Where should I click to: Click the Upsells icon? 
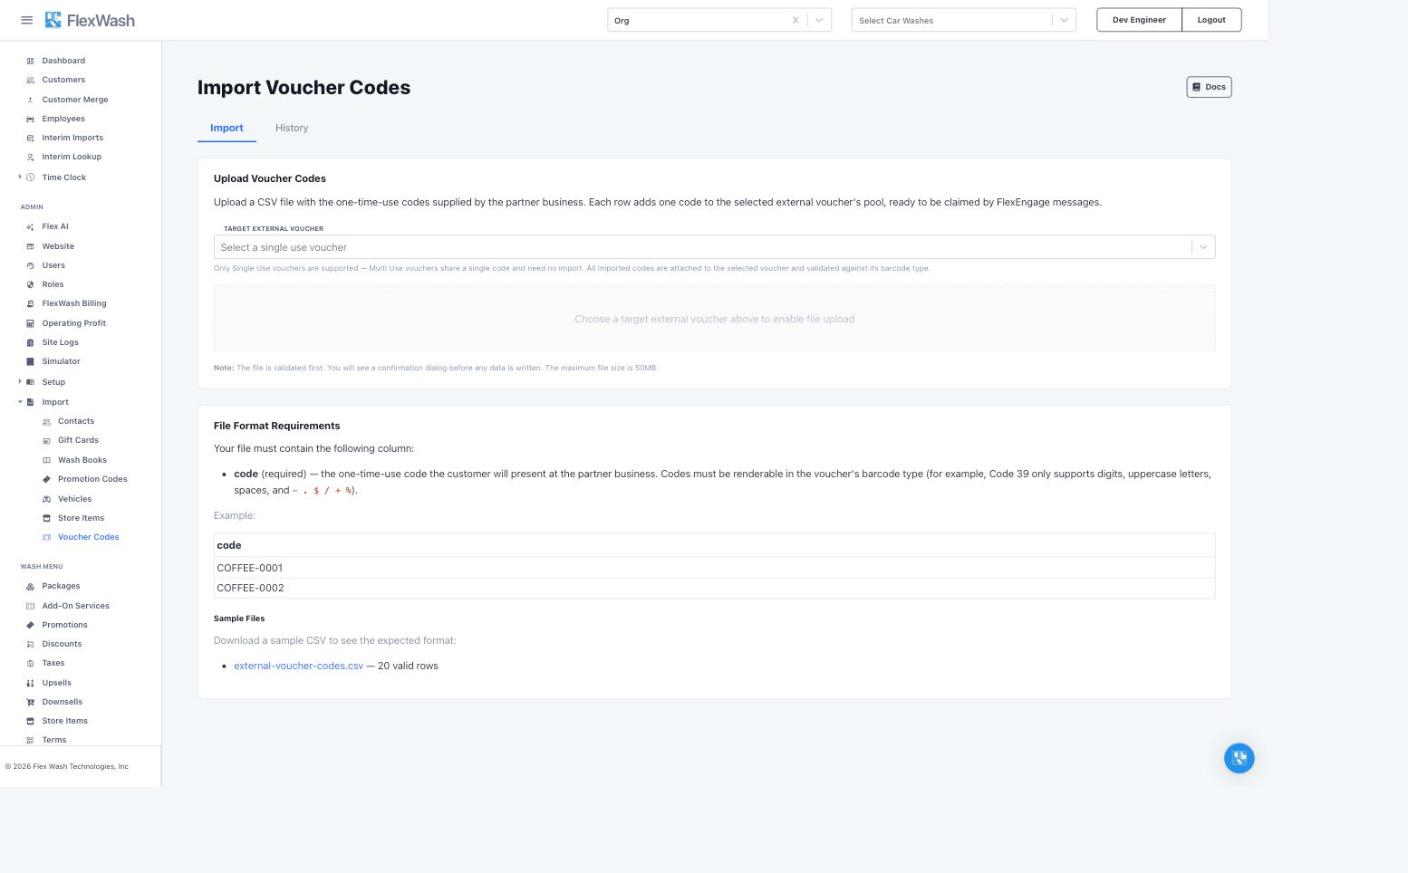pyautogui.click(x=30, y=683)
